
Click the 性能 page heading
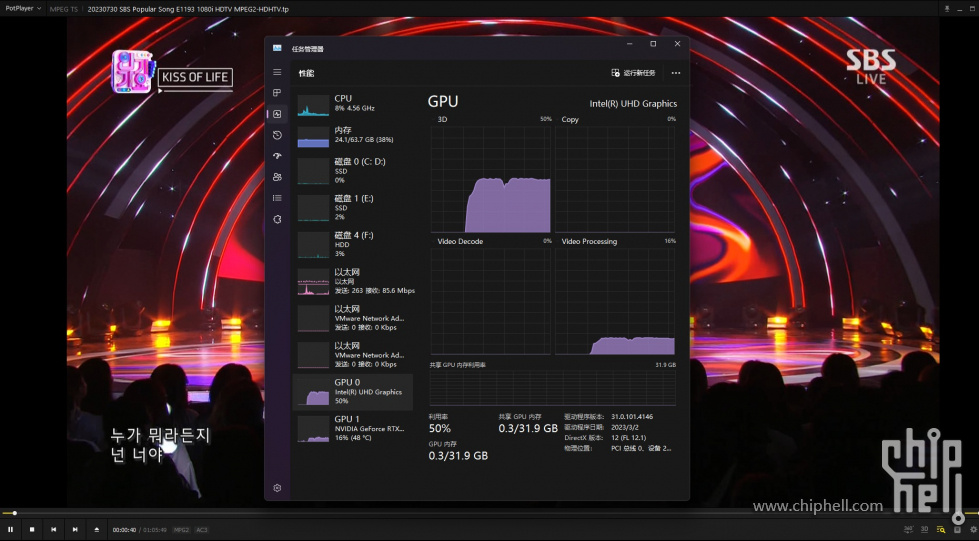click(x=306, y=73)
